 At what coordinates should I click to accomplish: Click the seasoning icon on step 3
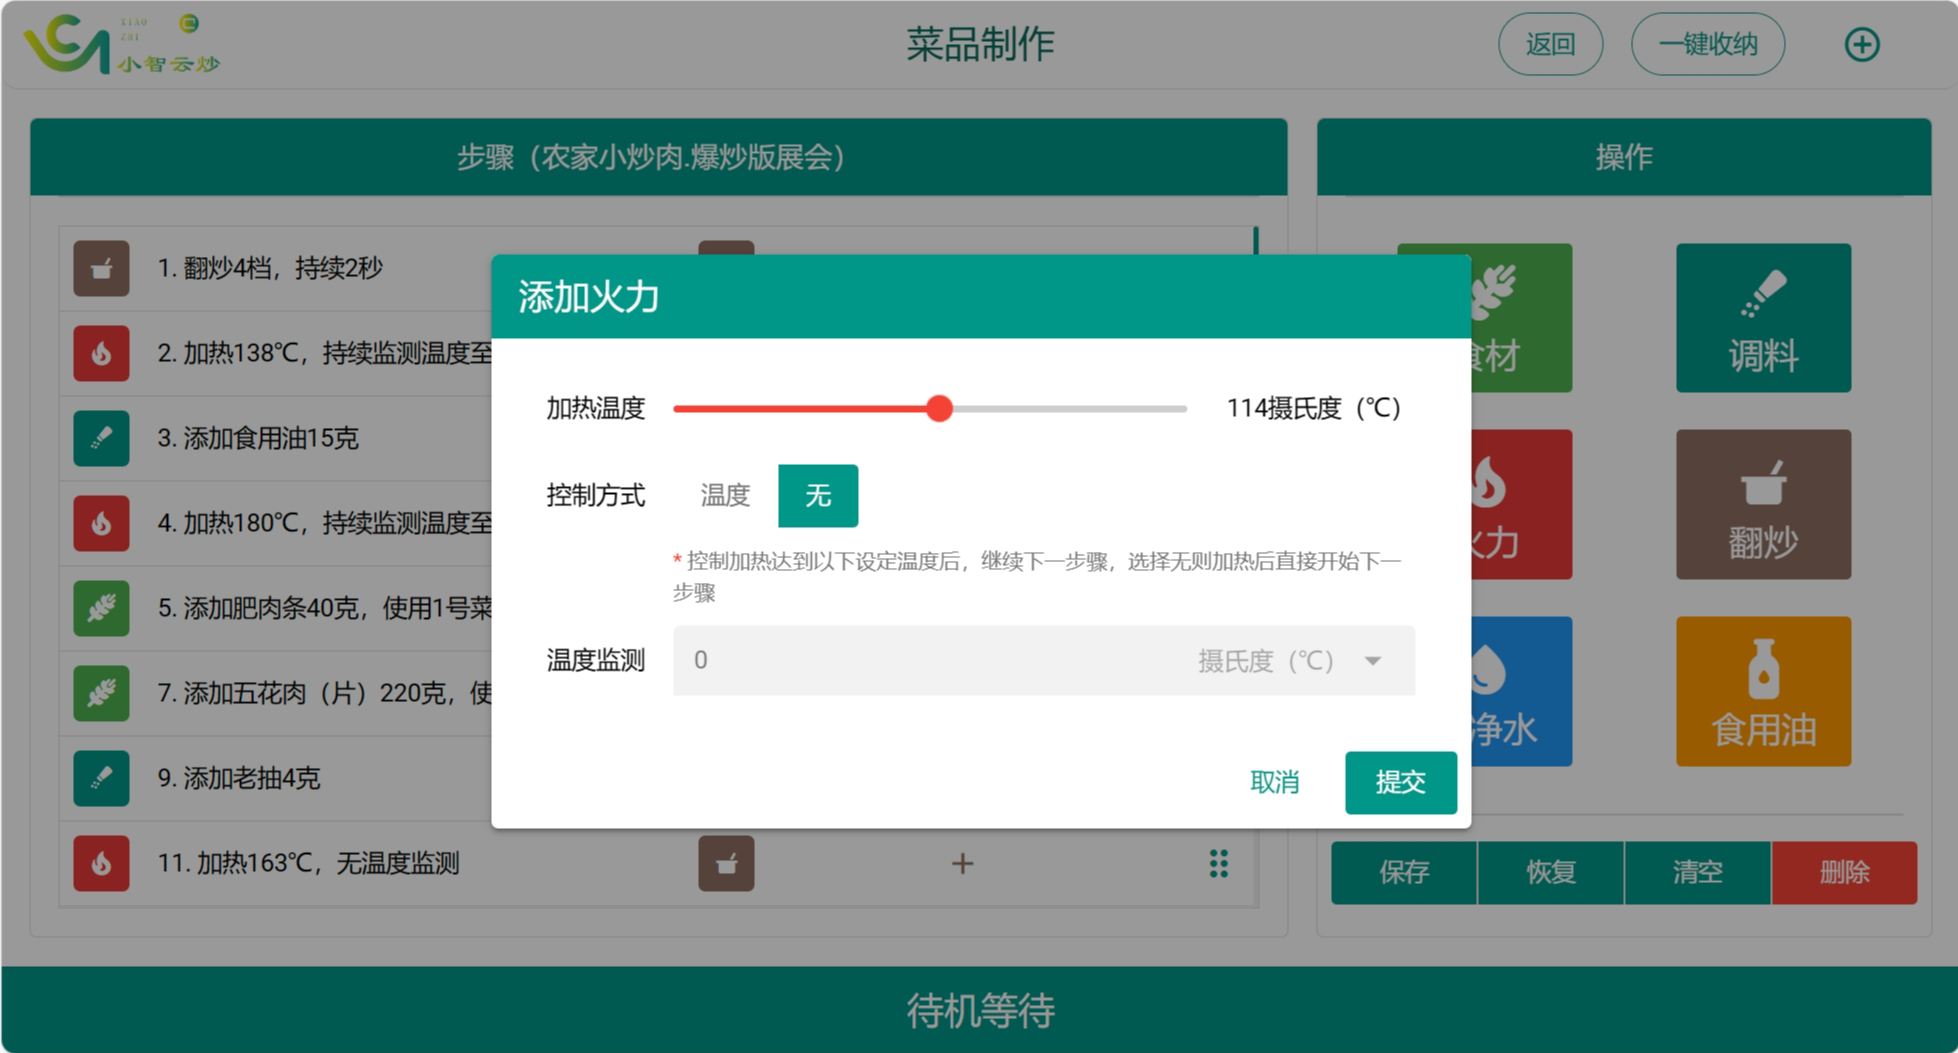tap(101, 438)
